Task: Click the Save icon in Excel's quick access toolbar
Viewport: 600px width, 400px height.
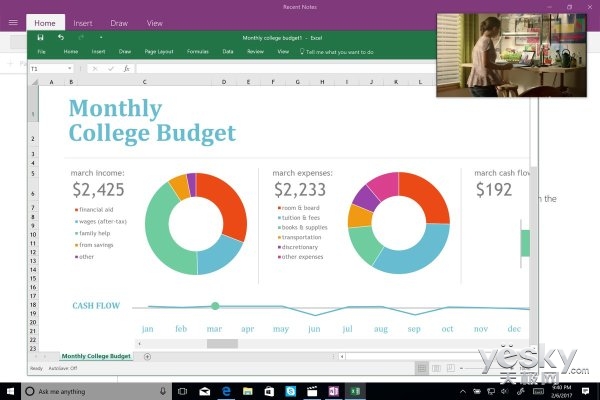Action: (40, 37)
